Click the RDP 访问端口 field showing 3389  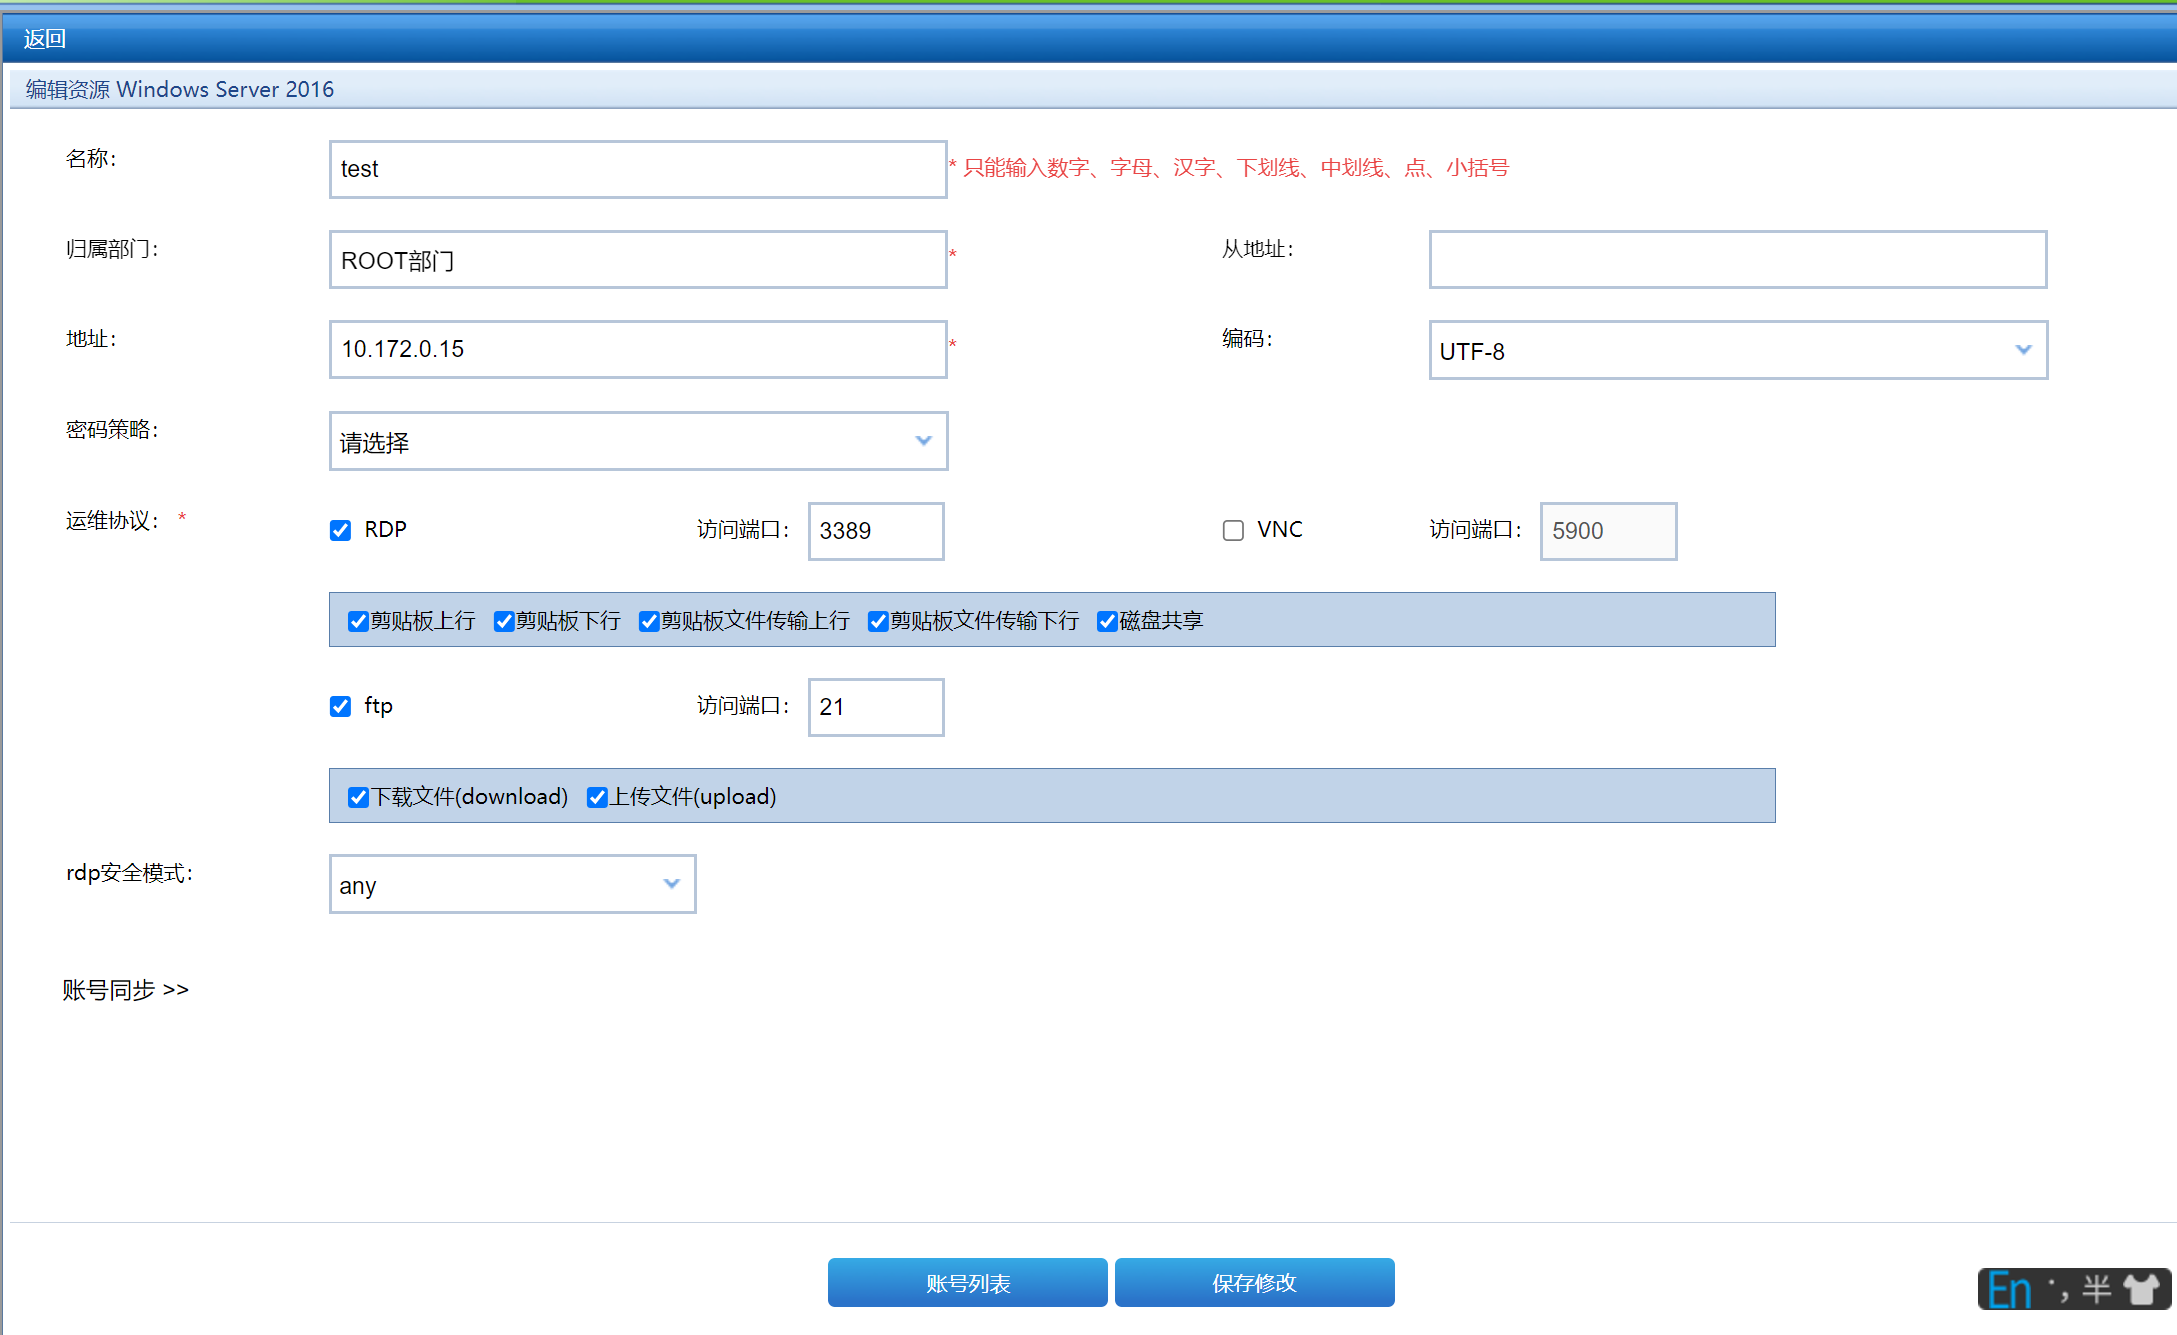click(875, 531)
